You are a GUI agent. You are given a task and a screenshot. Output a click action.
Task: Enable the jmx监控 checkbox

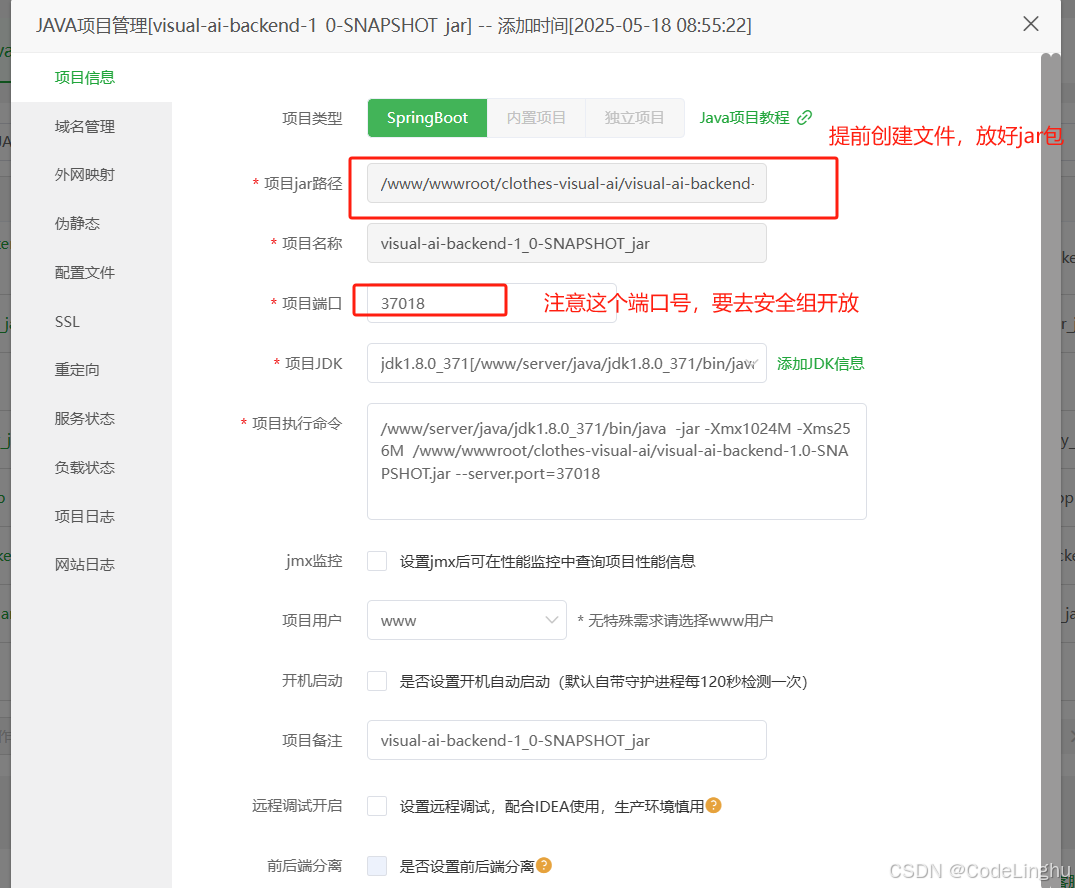pos(377,561)
